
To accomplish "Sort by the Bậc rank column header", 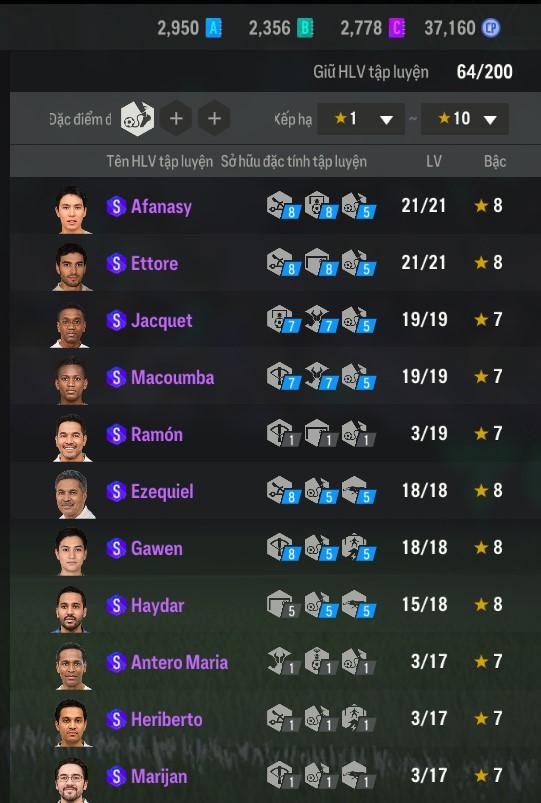I will click(x=494, y=161).
